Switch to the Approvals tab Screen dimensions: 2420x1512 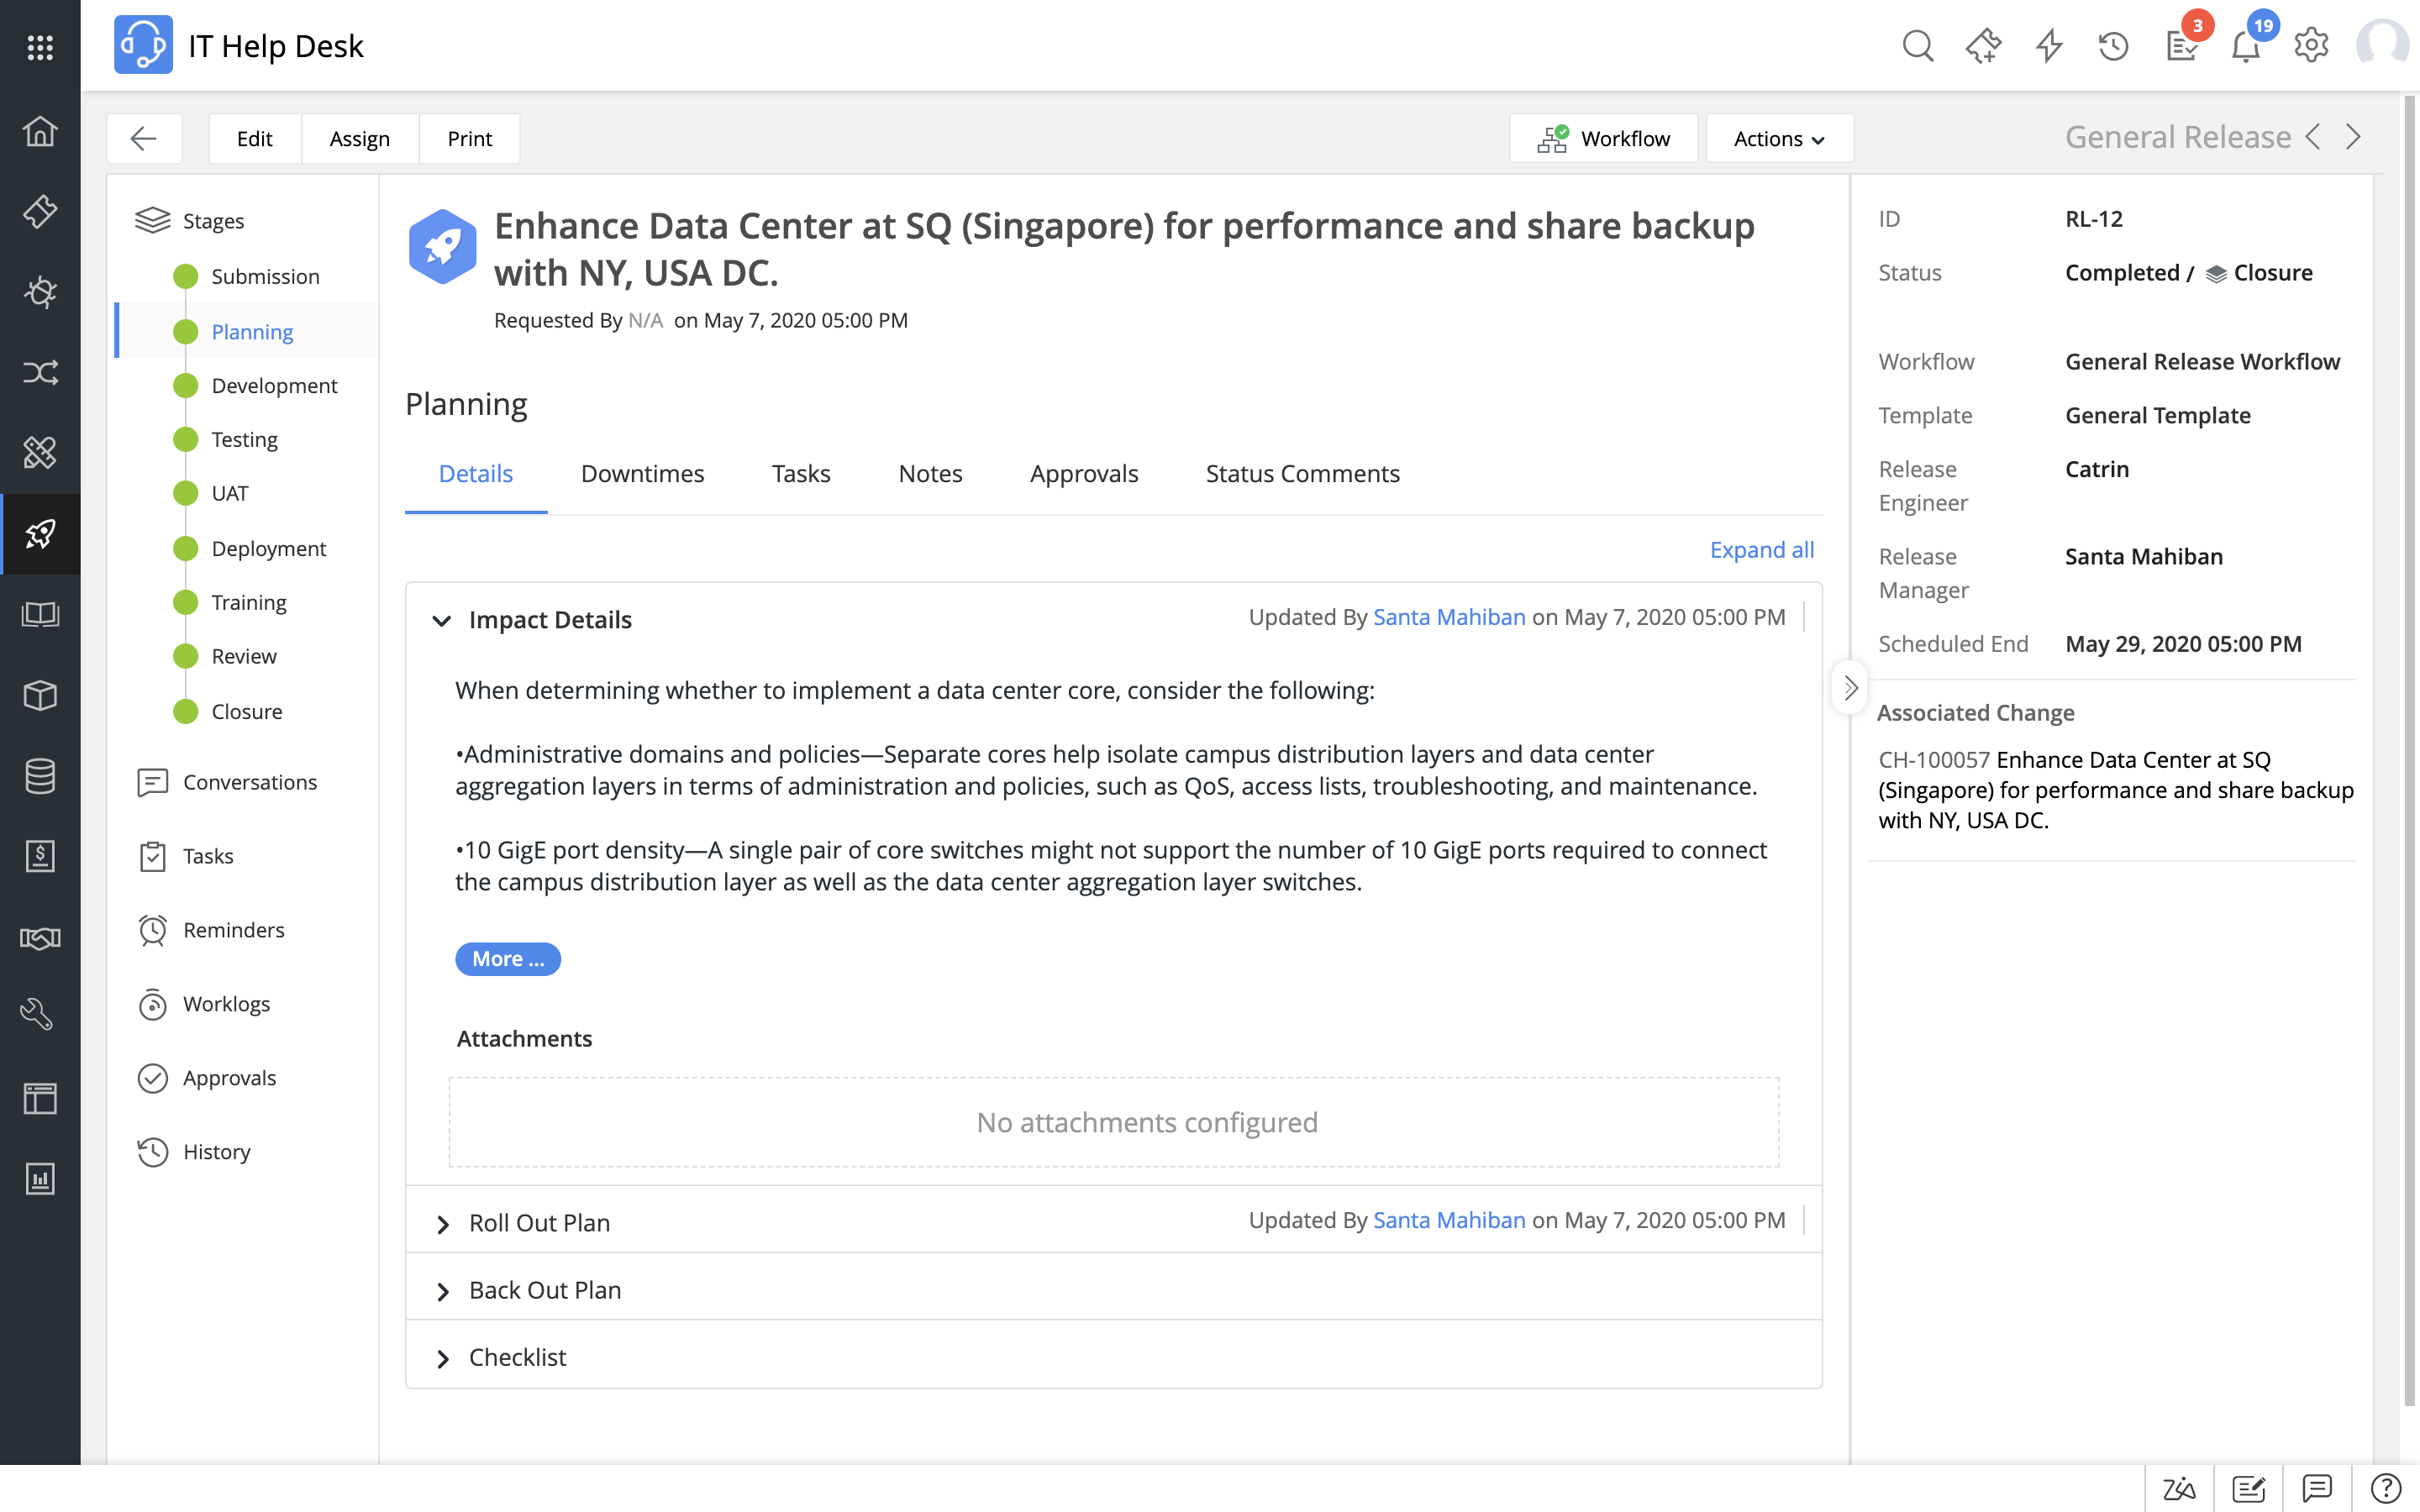[x=1083, y=474]
